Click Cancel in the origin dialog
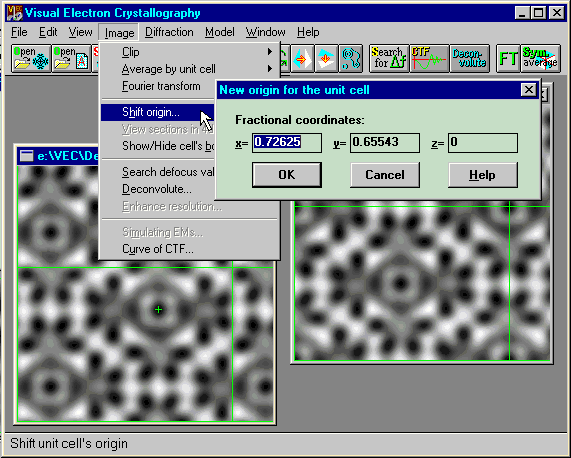The width and height of the screenshot is (571, 458). 385,175
